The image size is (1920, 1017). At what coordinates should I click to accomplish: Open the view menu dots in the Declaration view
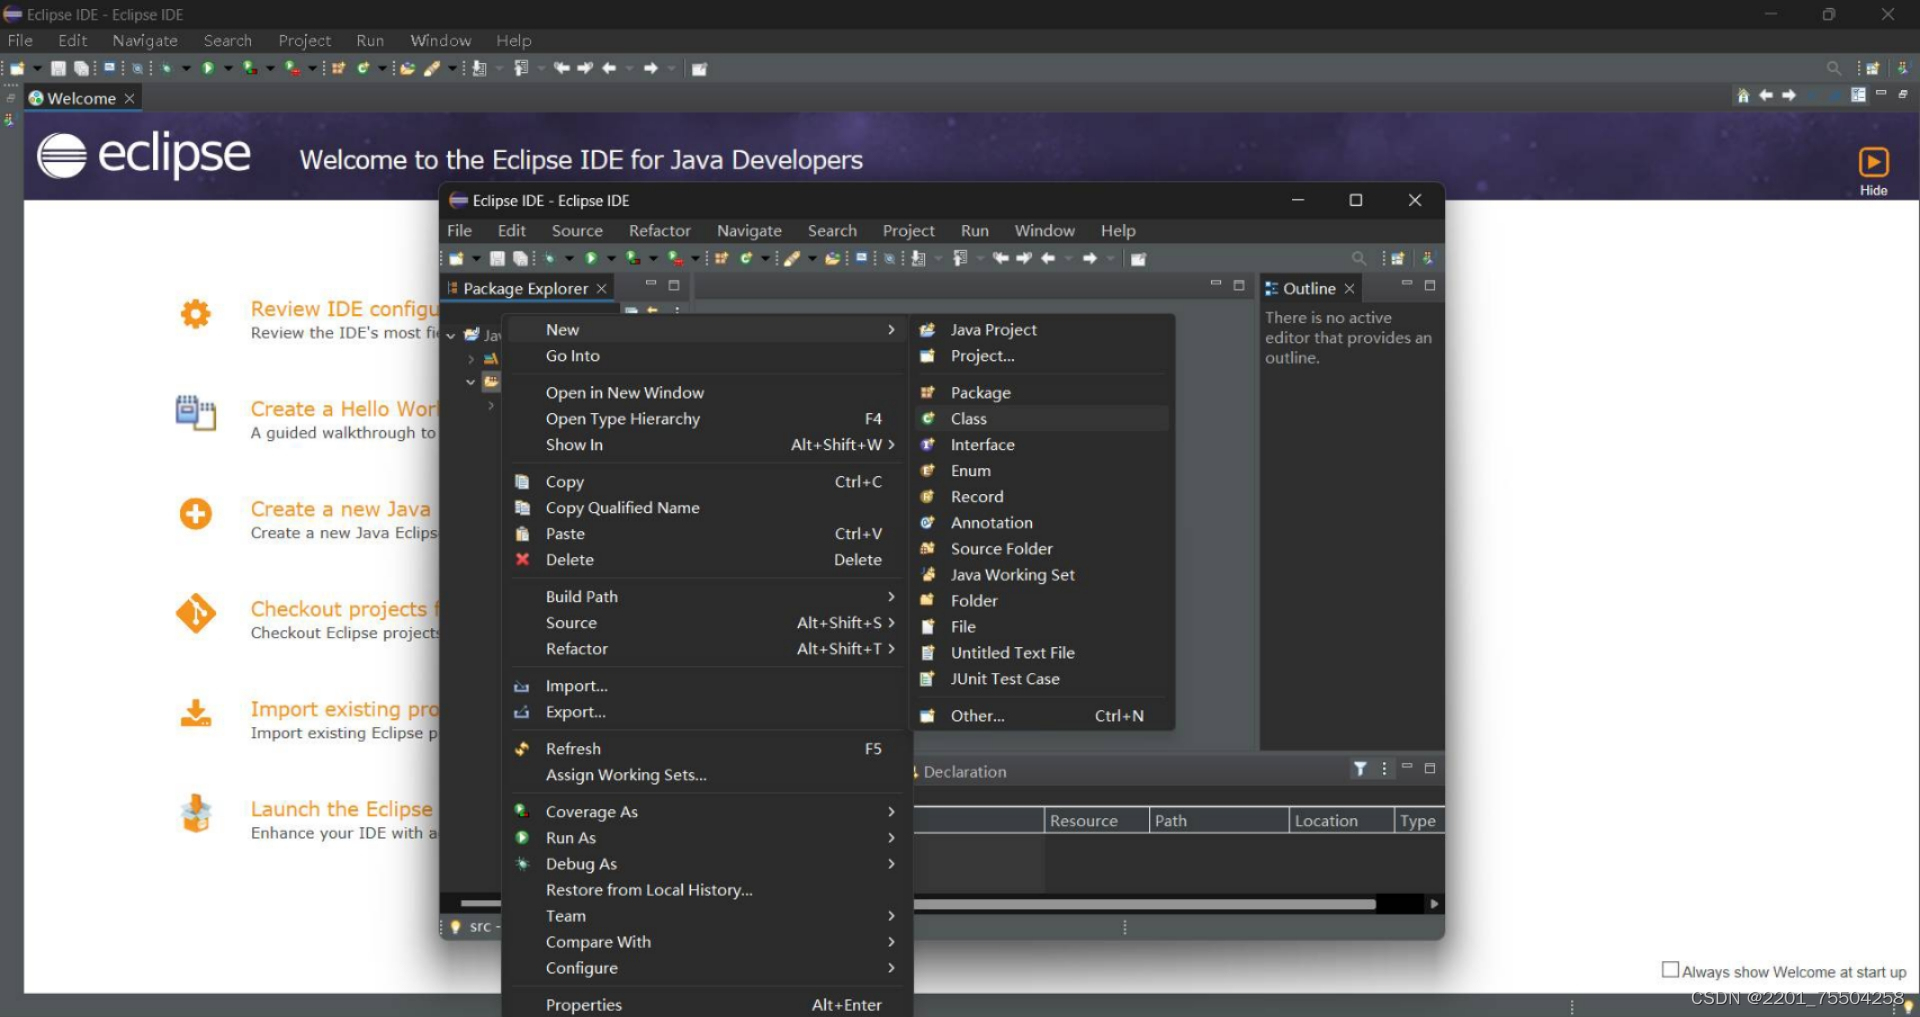tap(1384, 768)
